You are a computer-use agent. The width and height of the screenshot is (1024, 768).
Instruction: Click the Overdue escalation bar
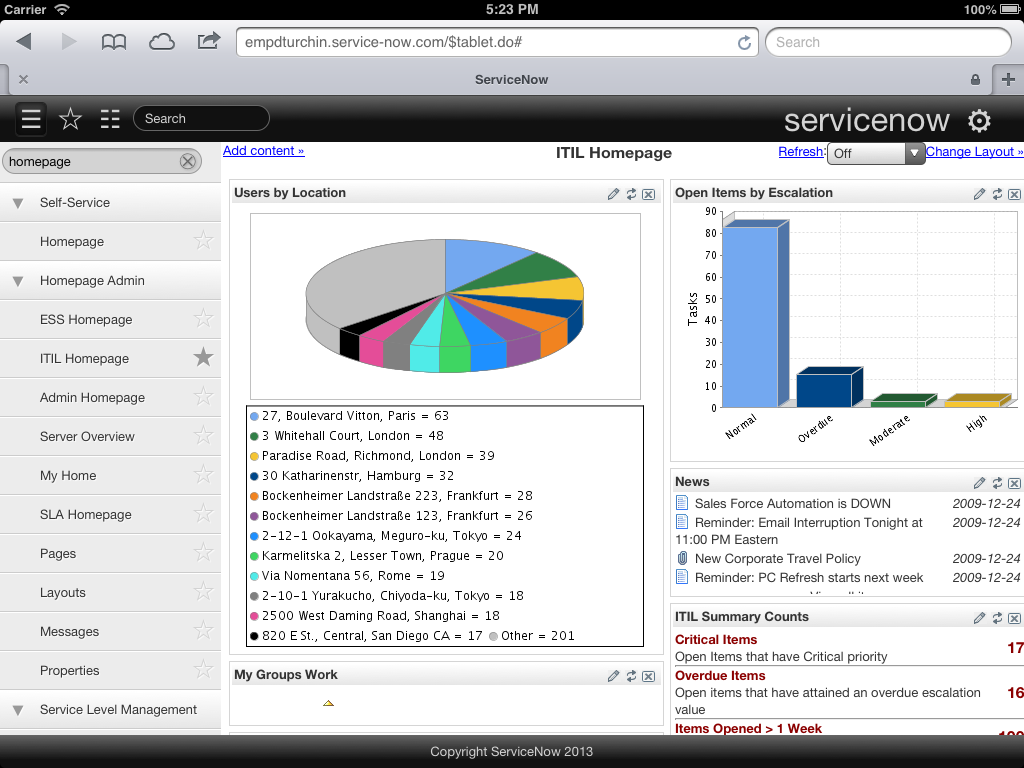click(829, 388)
